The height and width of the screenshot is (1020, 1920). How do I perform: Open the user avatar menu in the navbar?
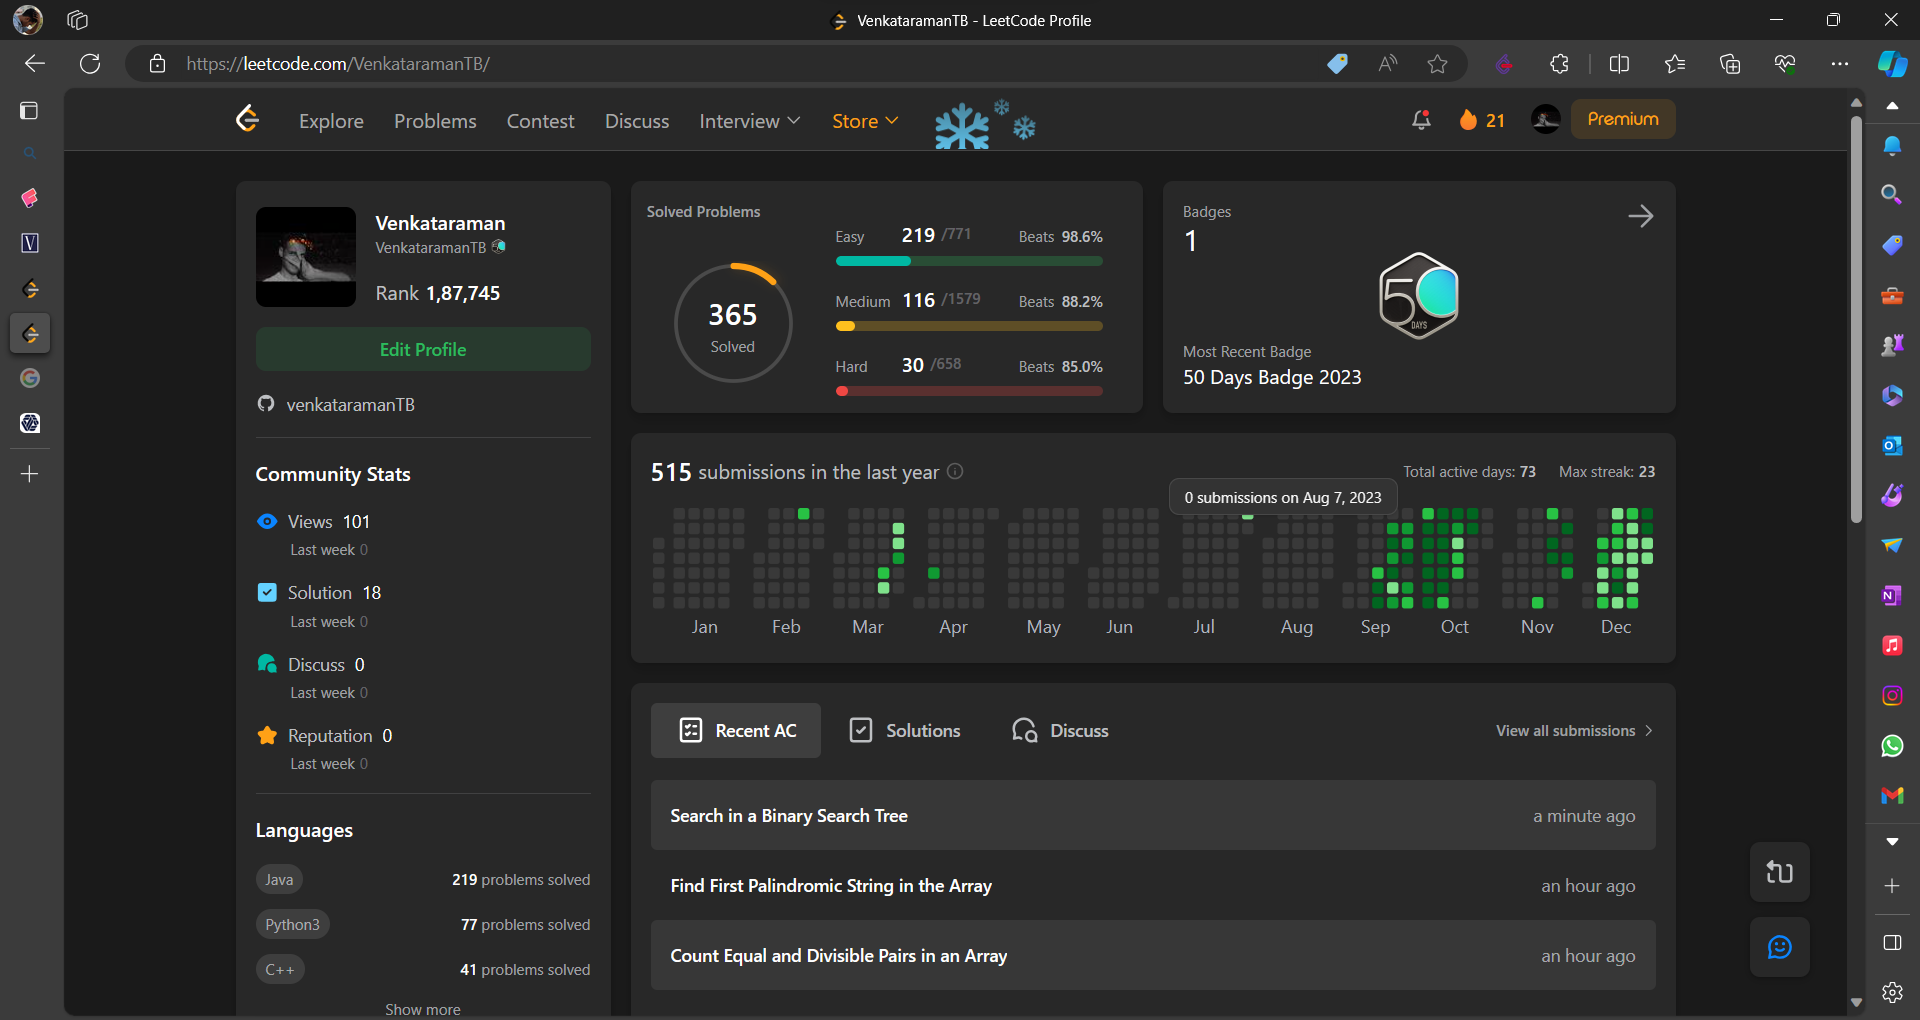pyautogui.click(x=1546, y=120)
